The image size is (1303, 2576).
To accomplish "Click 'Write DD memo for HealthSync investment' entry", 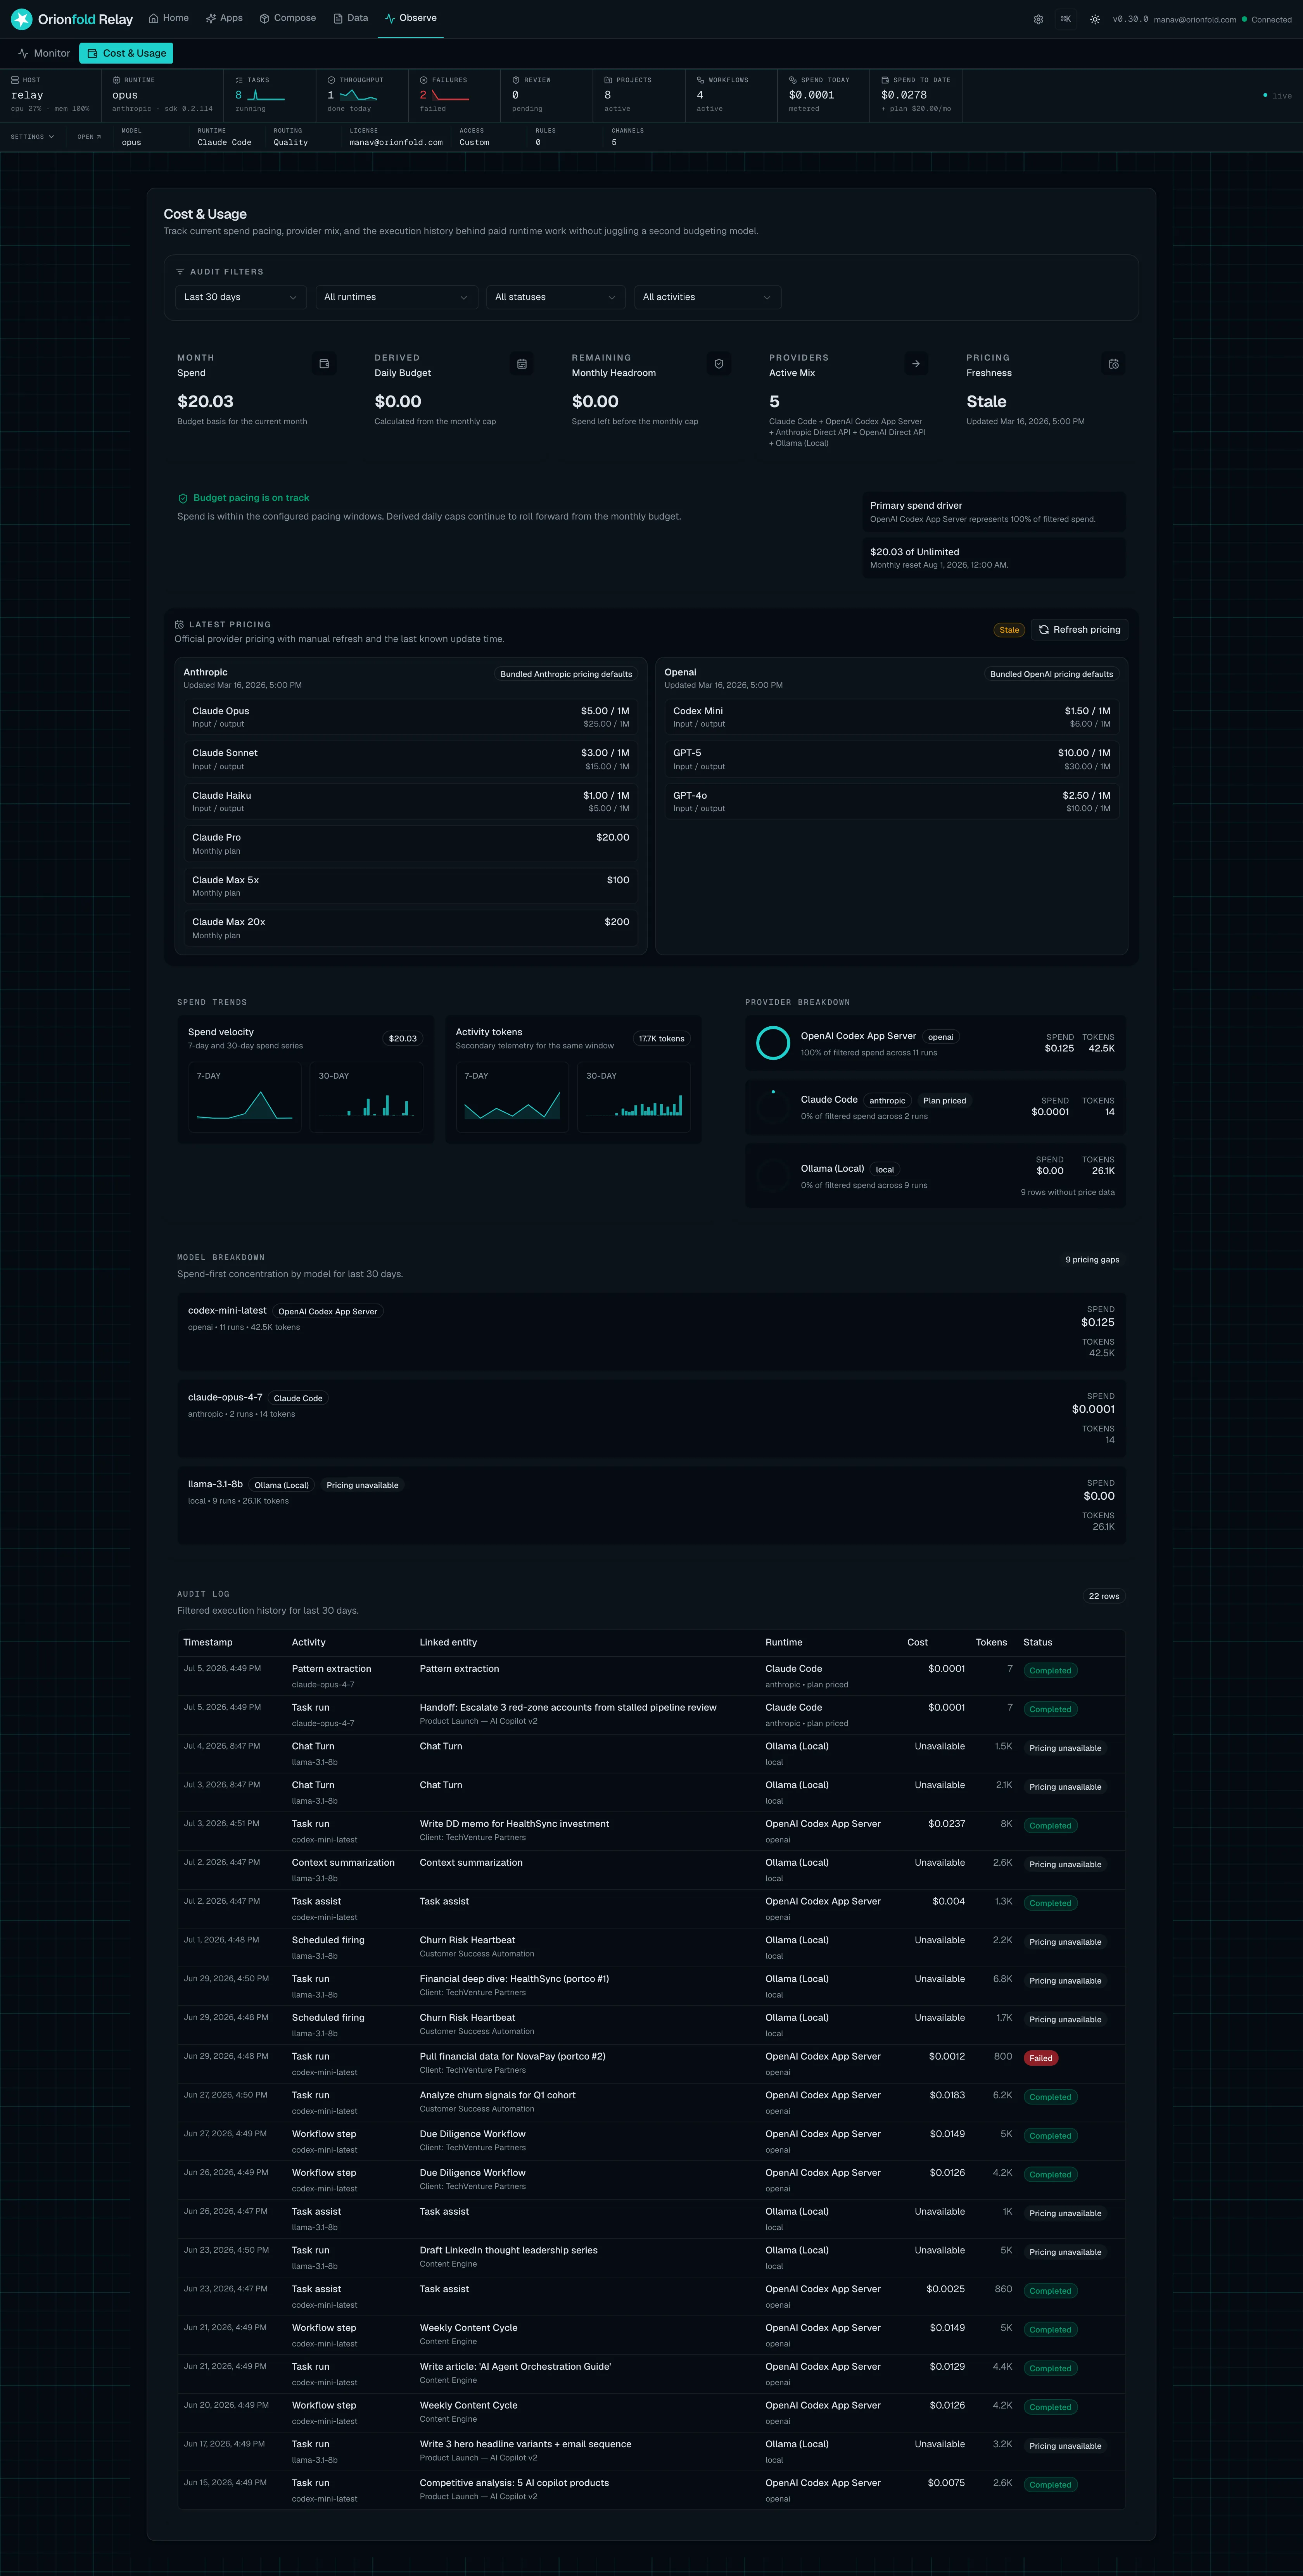I will point(514,1824).
